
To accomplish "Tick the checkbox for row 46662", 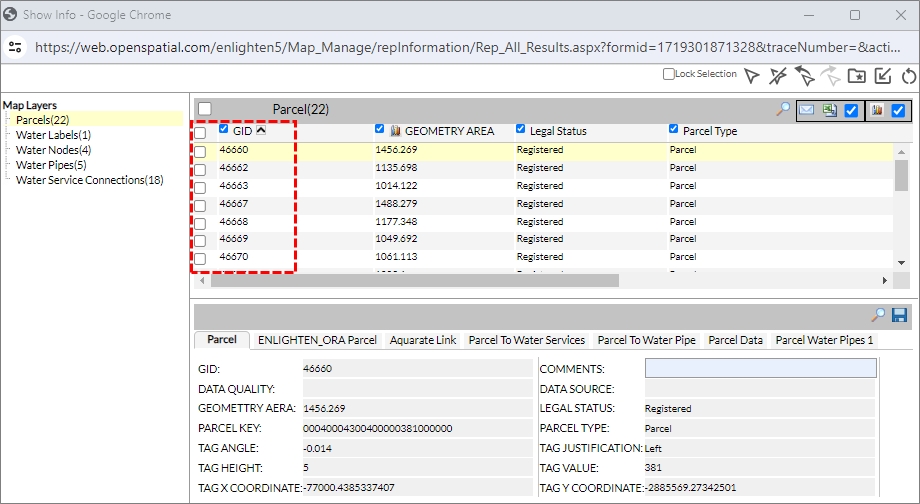I will point(200,168).
